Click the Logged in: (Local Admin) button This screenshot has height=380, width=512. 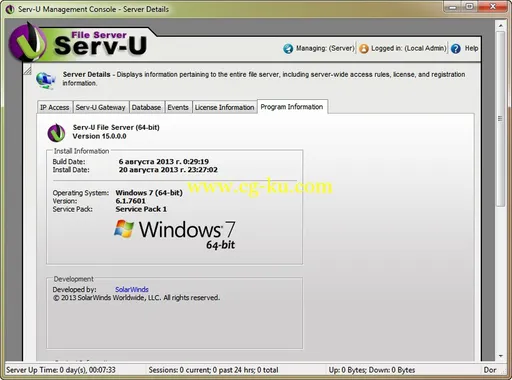[x=402, y=49]
